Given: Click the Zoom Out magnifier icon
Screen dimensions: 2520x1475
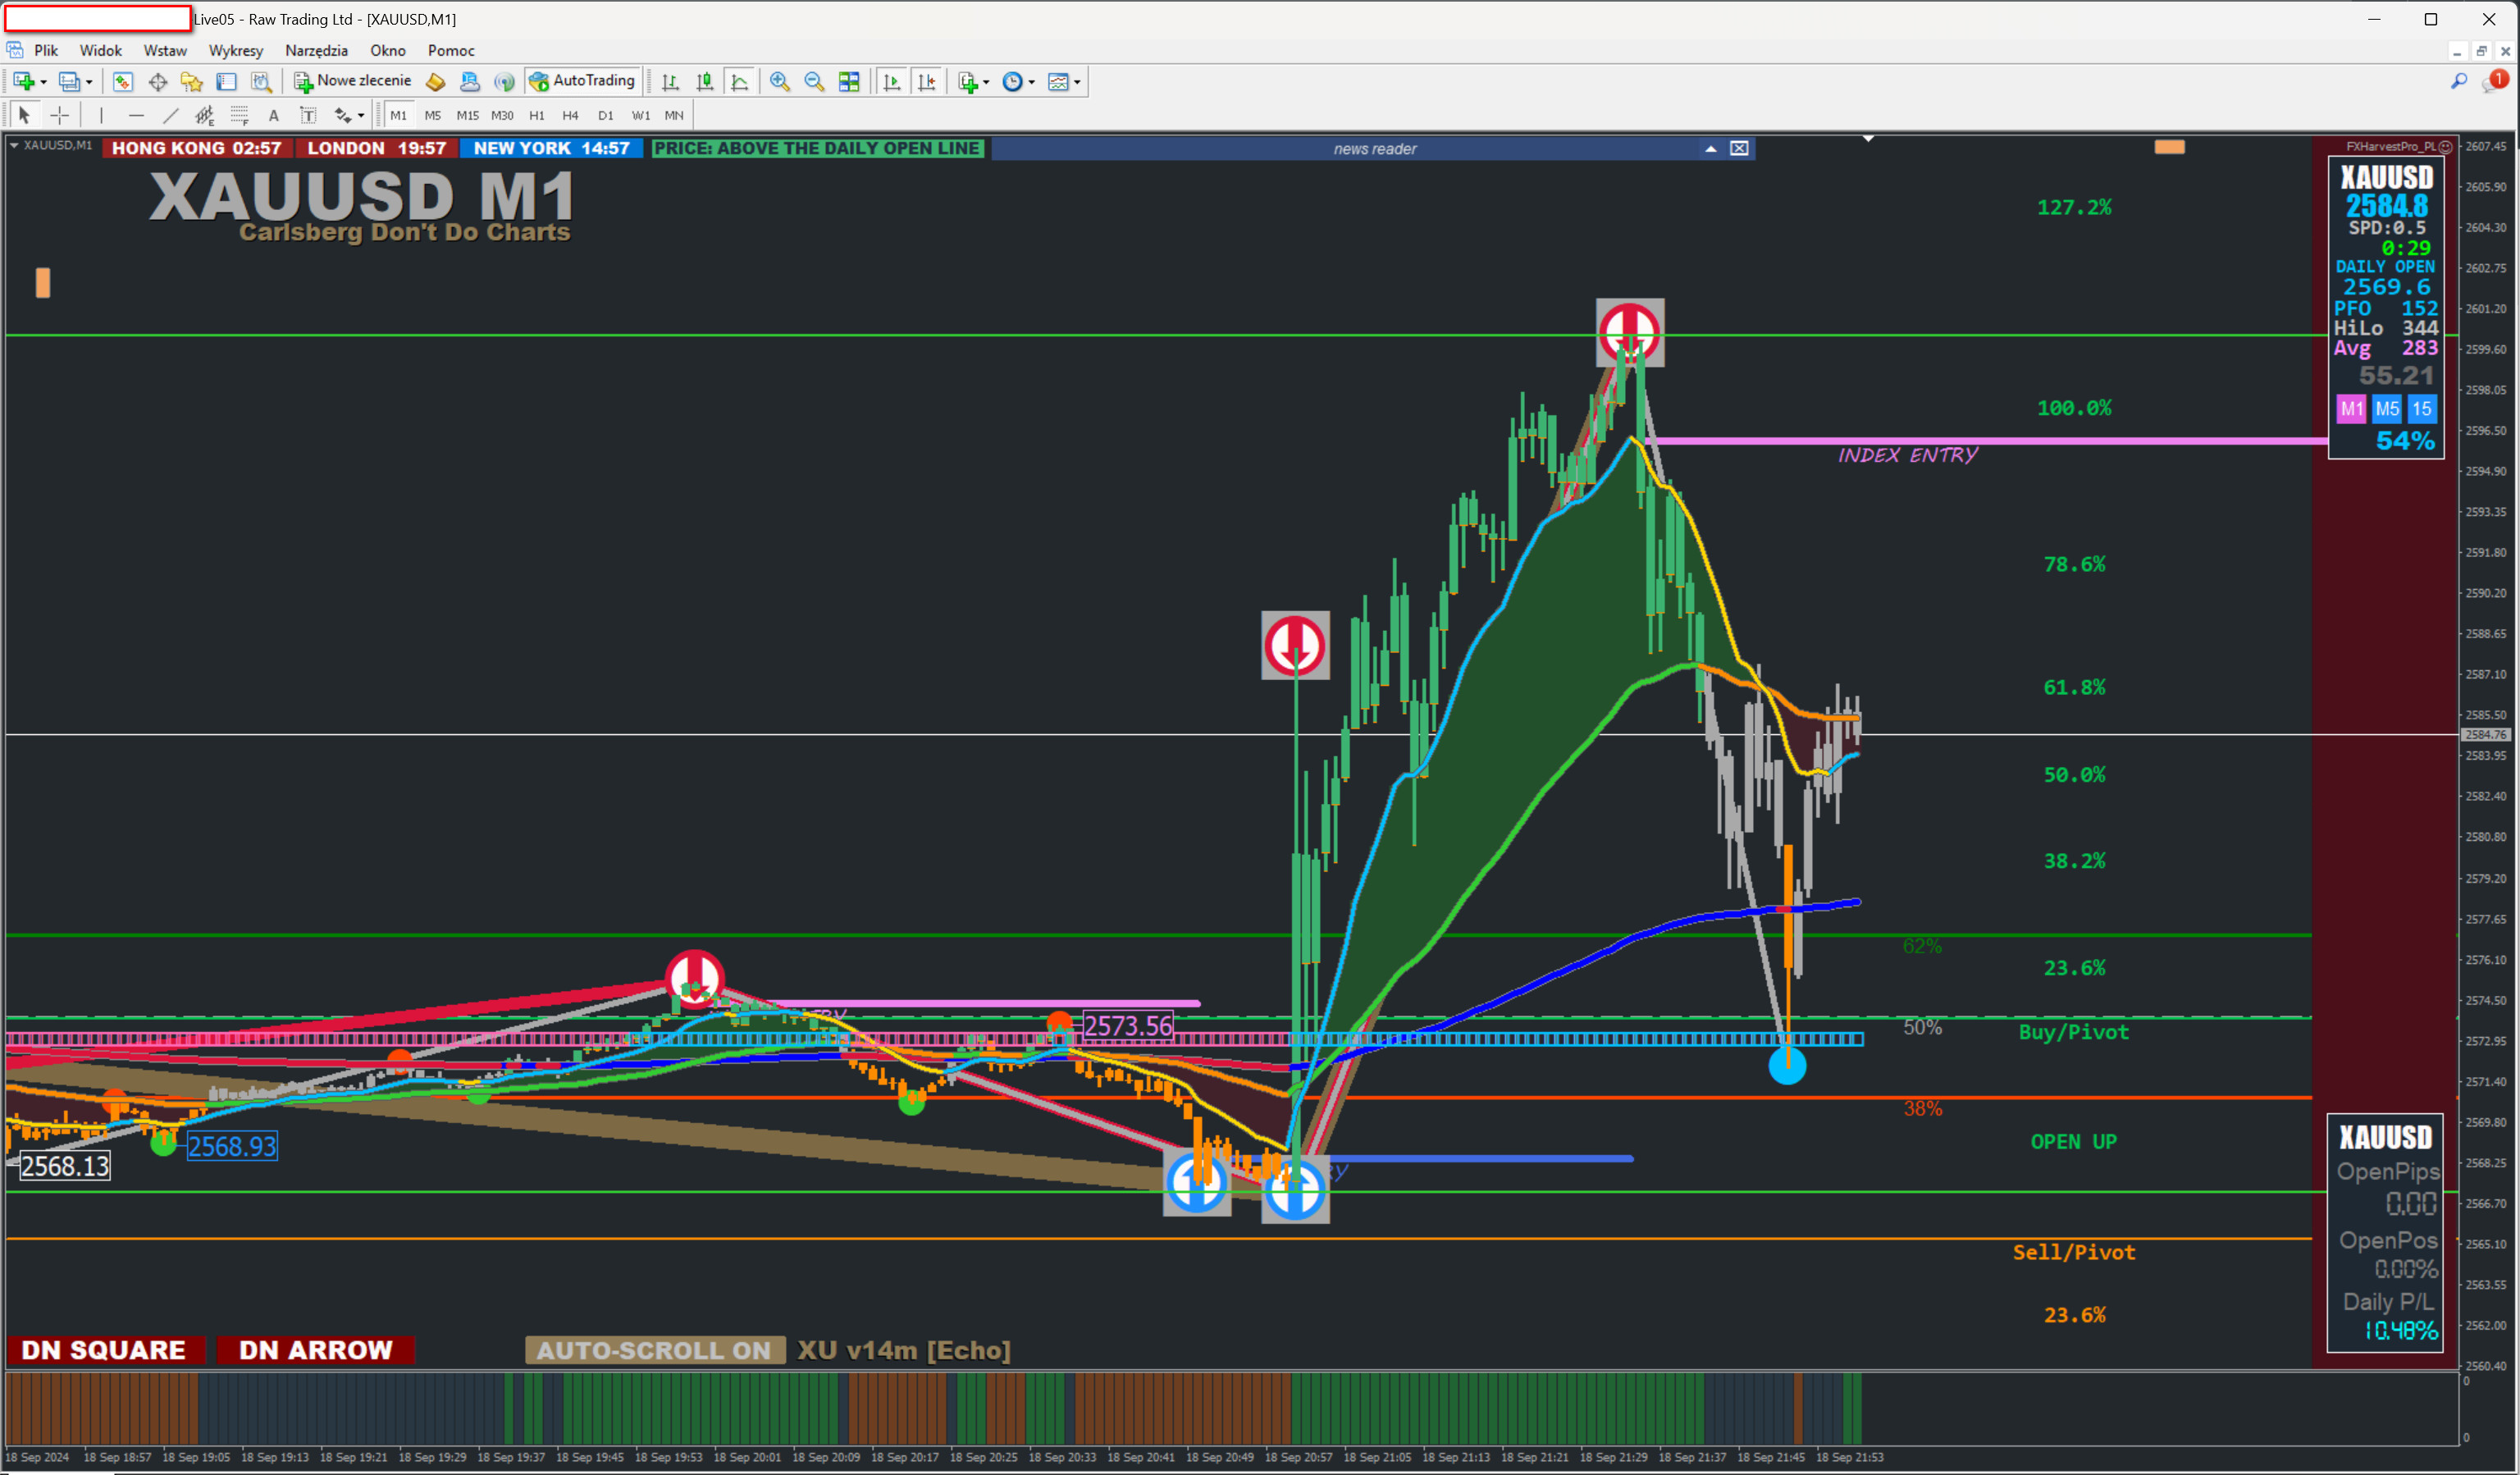Looking at the screenshot, I should pos(814,82).
